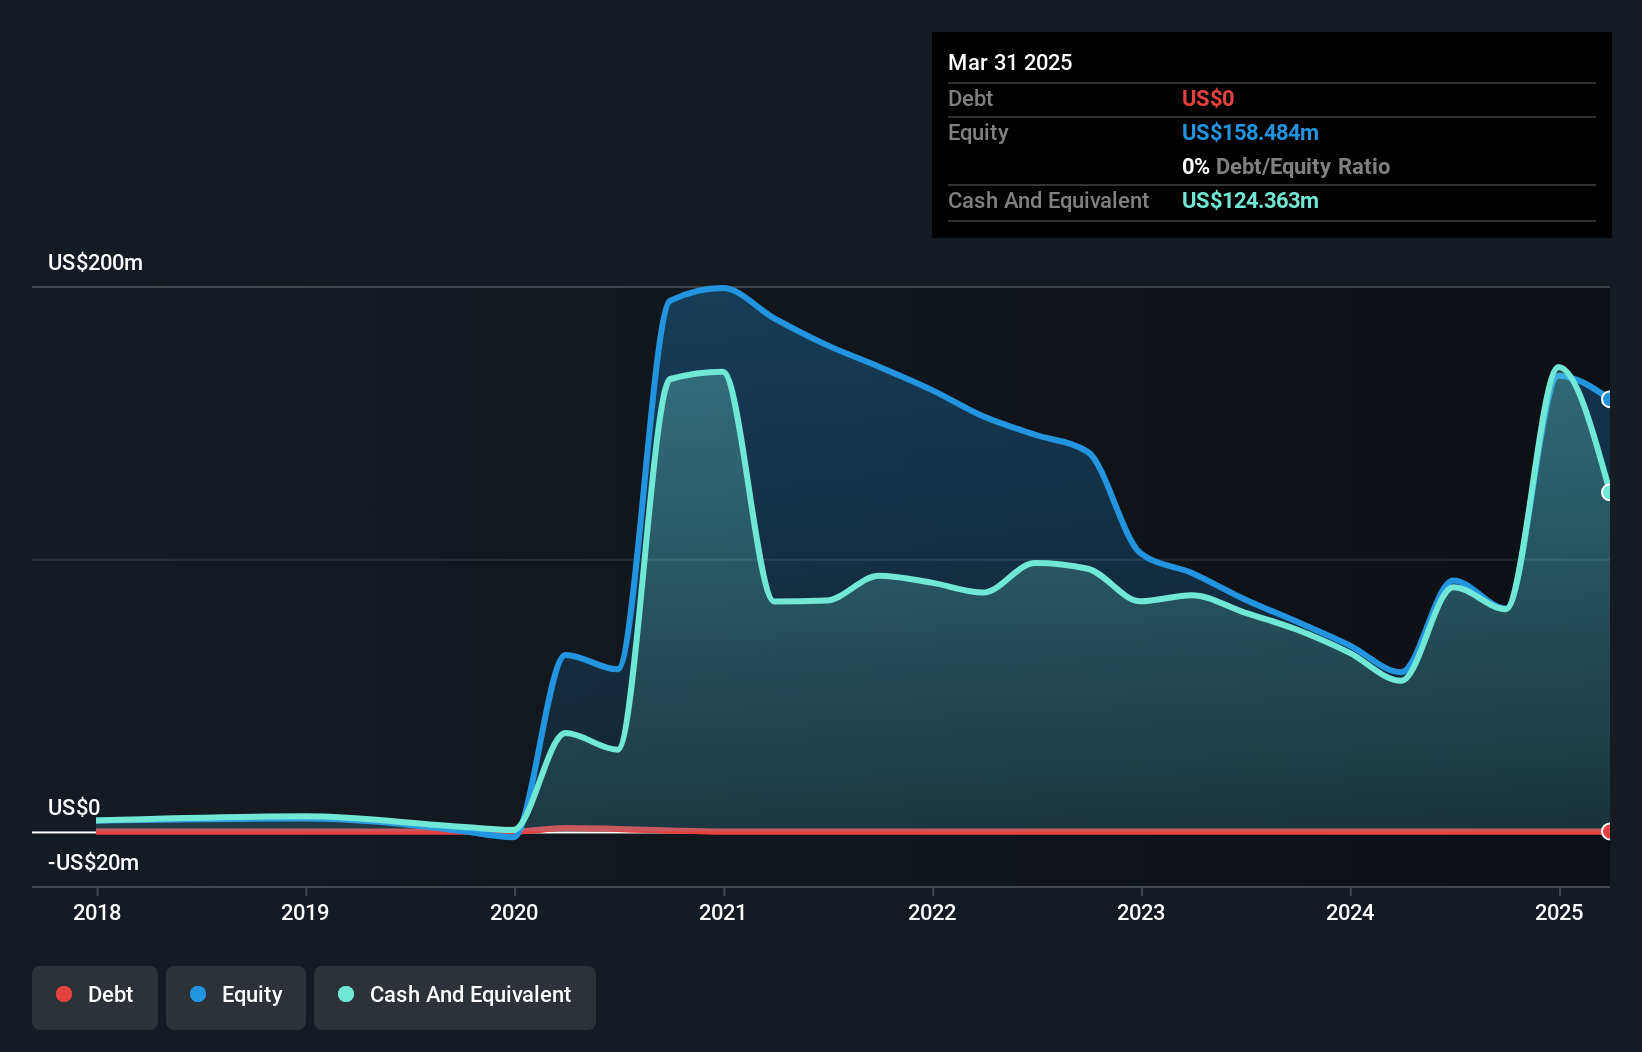Click the Equity row label in tooltip
The image size is (1642, 1052).
pyautogui.click(x=978, y=132)
